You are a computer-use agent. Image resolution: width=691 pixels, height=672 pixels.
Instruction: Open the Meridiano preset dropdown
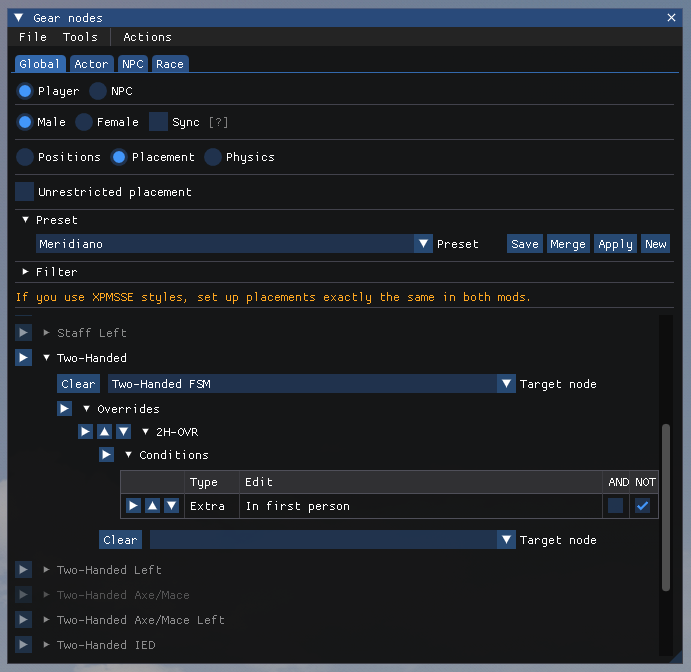(x=424, y=244)
